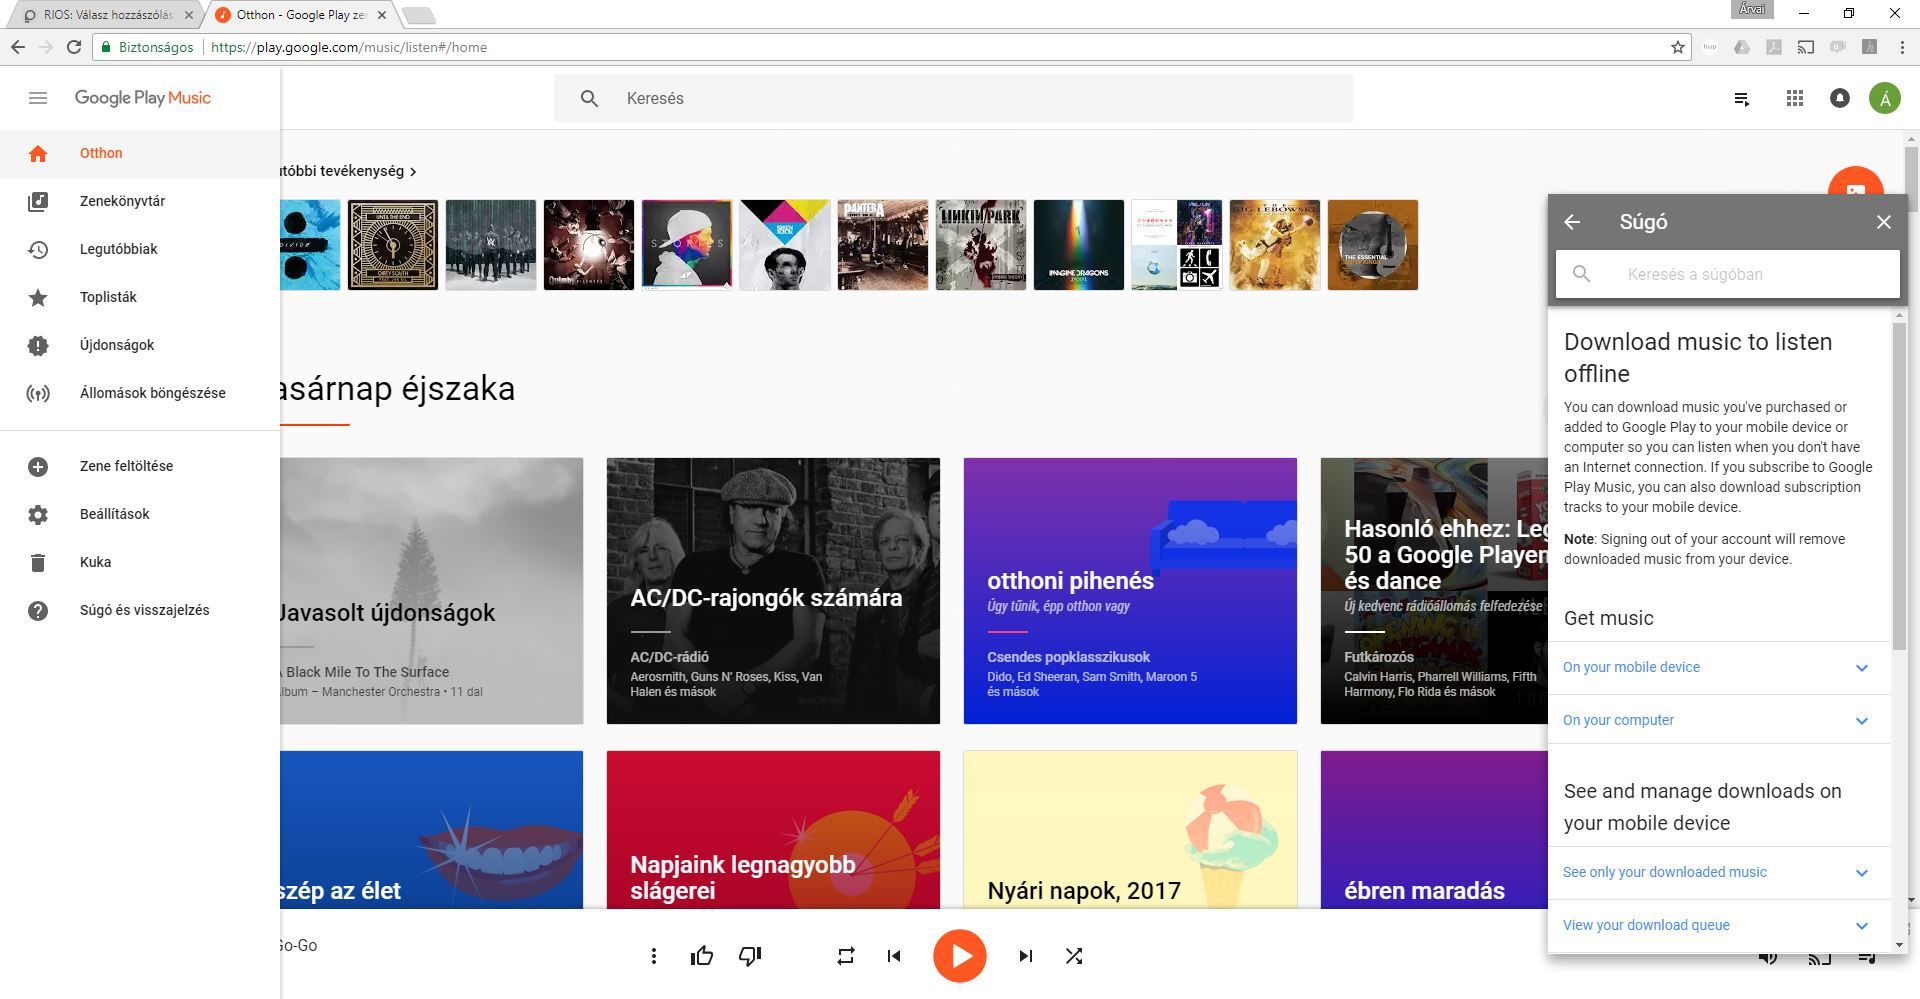
Task: Open Kuka trash
Action: click(x=140, y=562)
